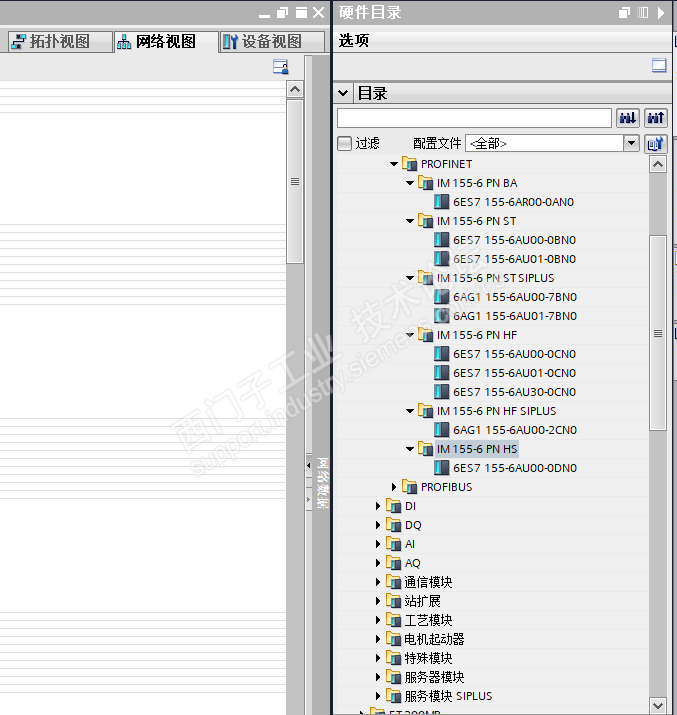Screen dimensions: 677x715
Task: Maximize the editor window icon
Action: click(x=301, y=12)
